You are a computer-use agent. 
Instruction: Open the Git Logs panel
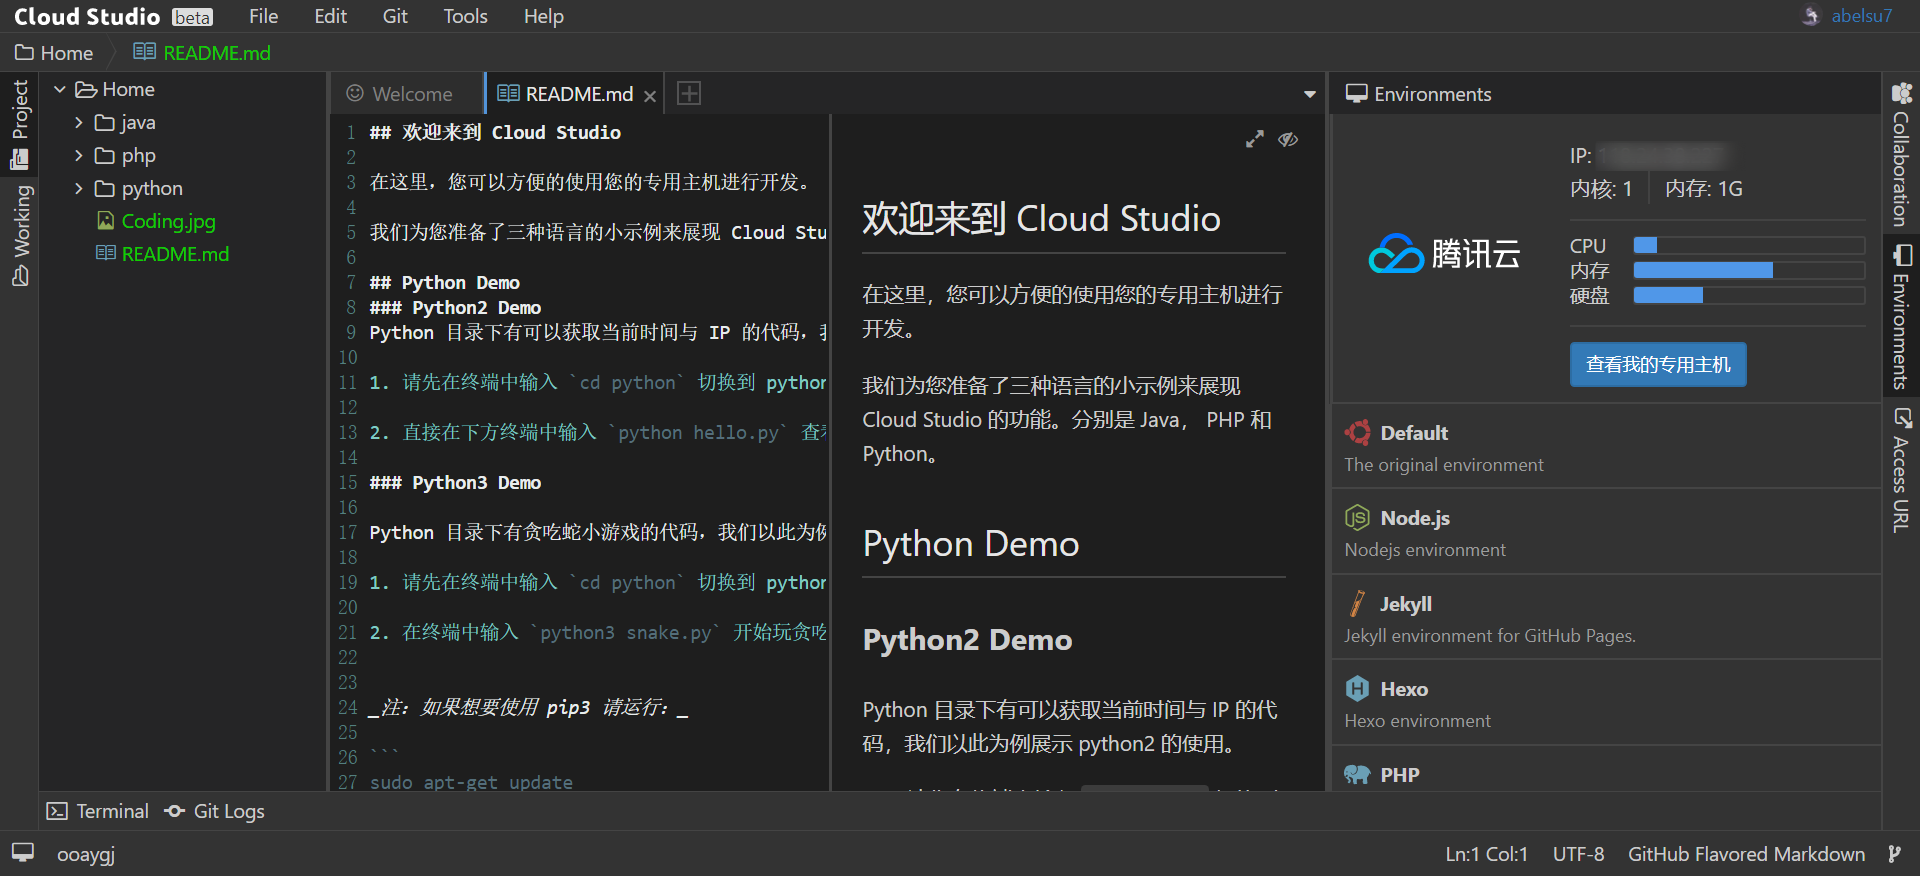pyautogui.click(x=215, y=811)
